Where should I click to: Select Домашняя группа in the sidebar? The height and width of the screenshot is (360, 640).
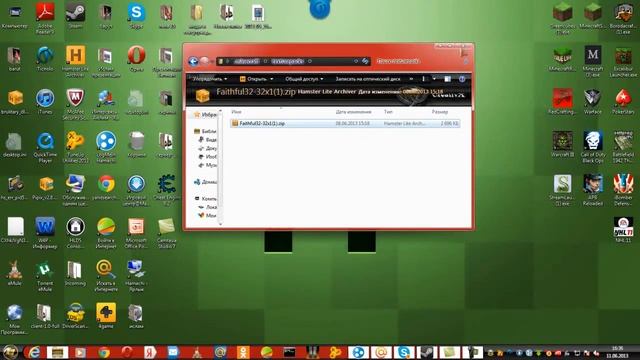(206, 182)
